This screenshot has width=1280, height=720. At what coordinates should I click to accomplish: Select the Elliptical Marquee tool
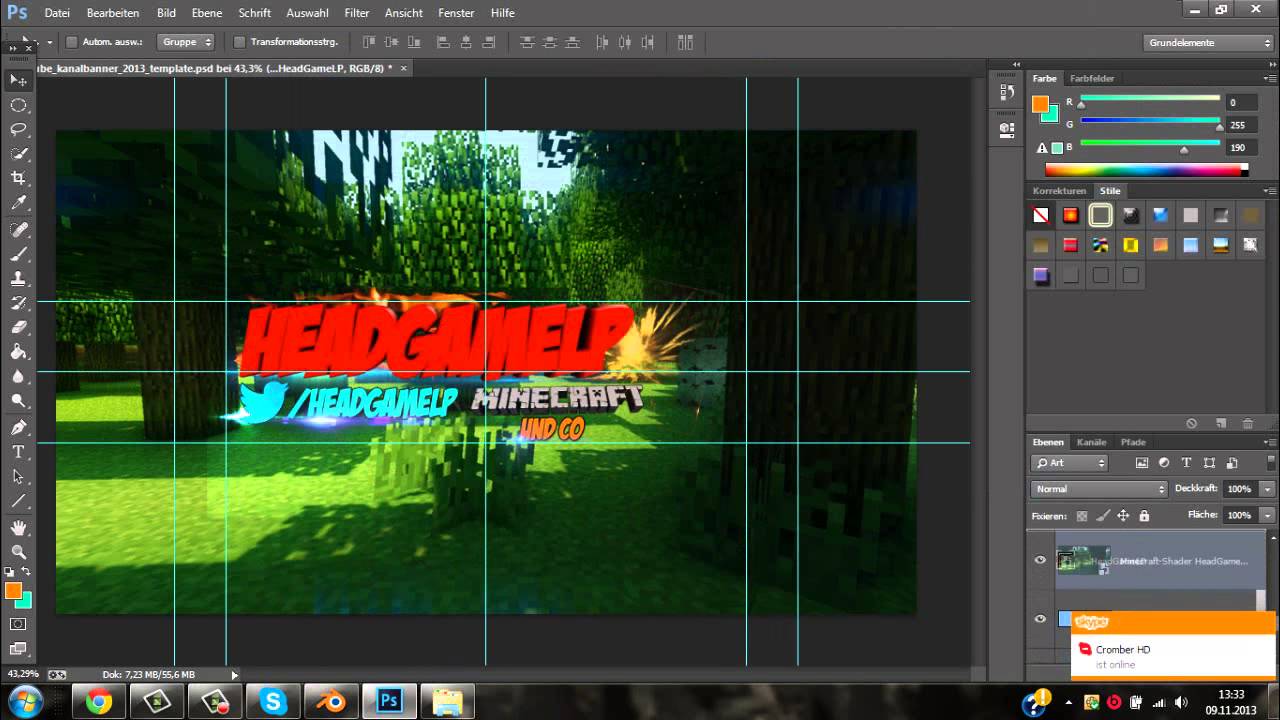pyautogui.click(x=18, y=105)
